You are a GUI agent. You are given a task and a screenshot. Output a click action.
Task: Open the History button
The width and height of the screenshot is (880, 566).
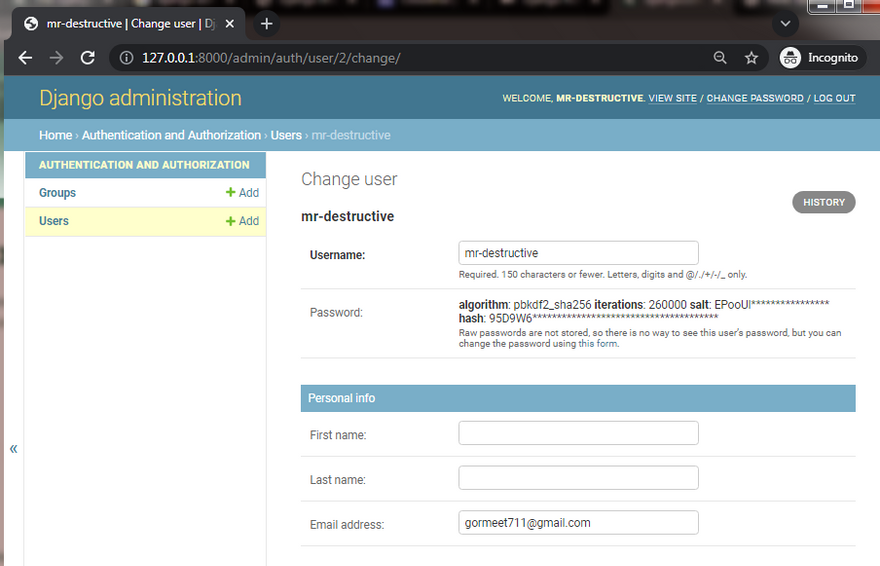pos(823,202)
